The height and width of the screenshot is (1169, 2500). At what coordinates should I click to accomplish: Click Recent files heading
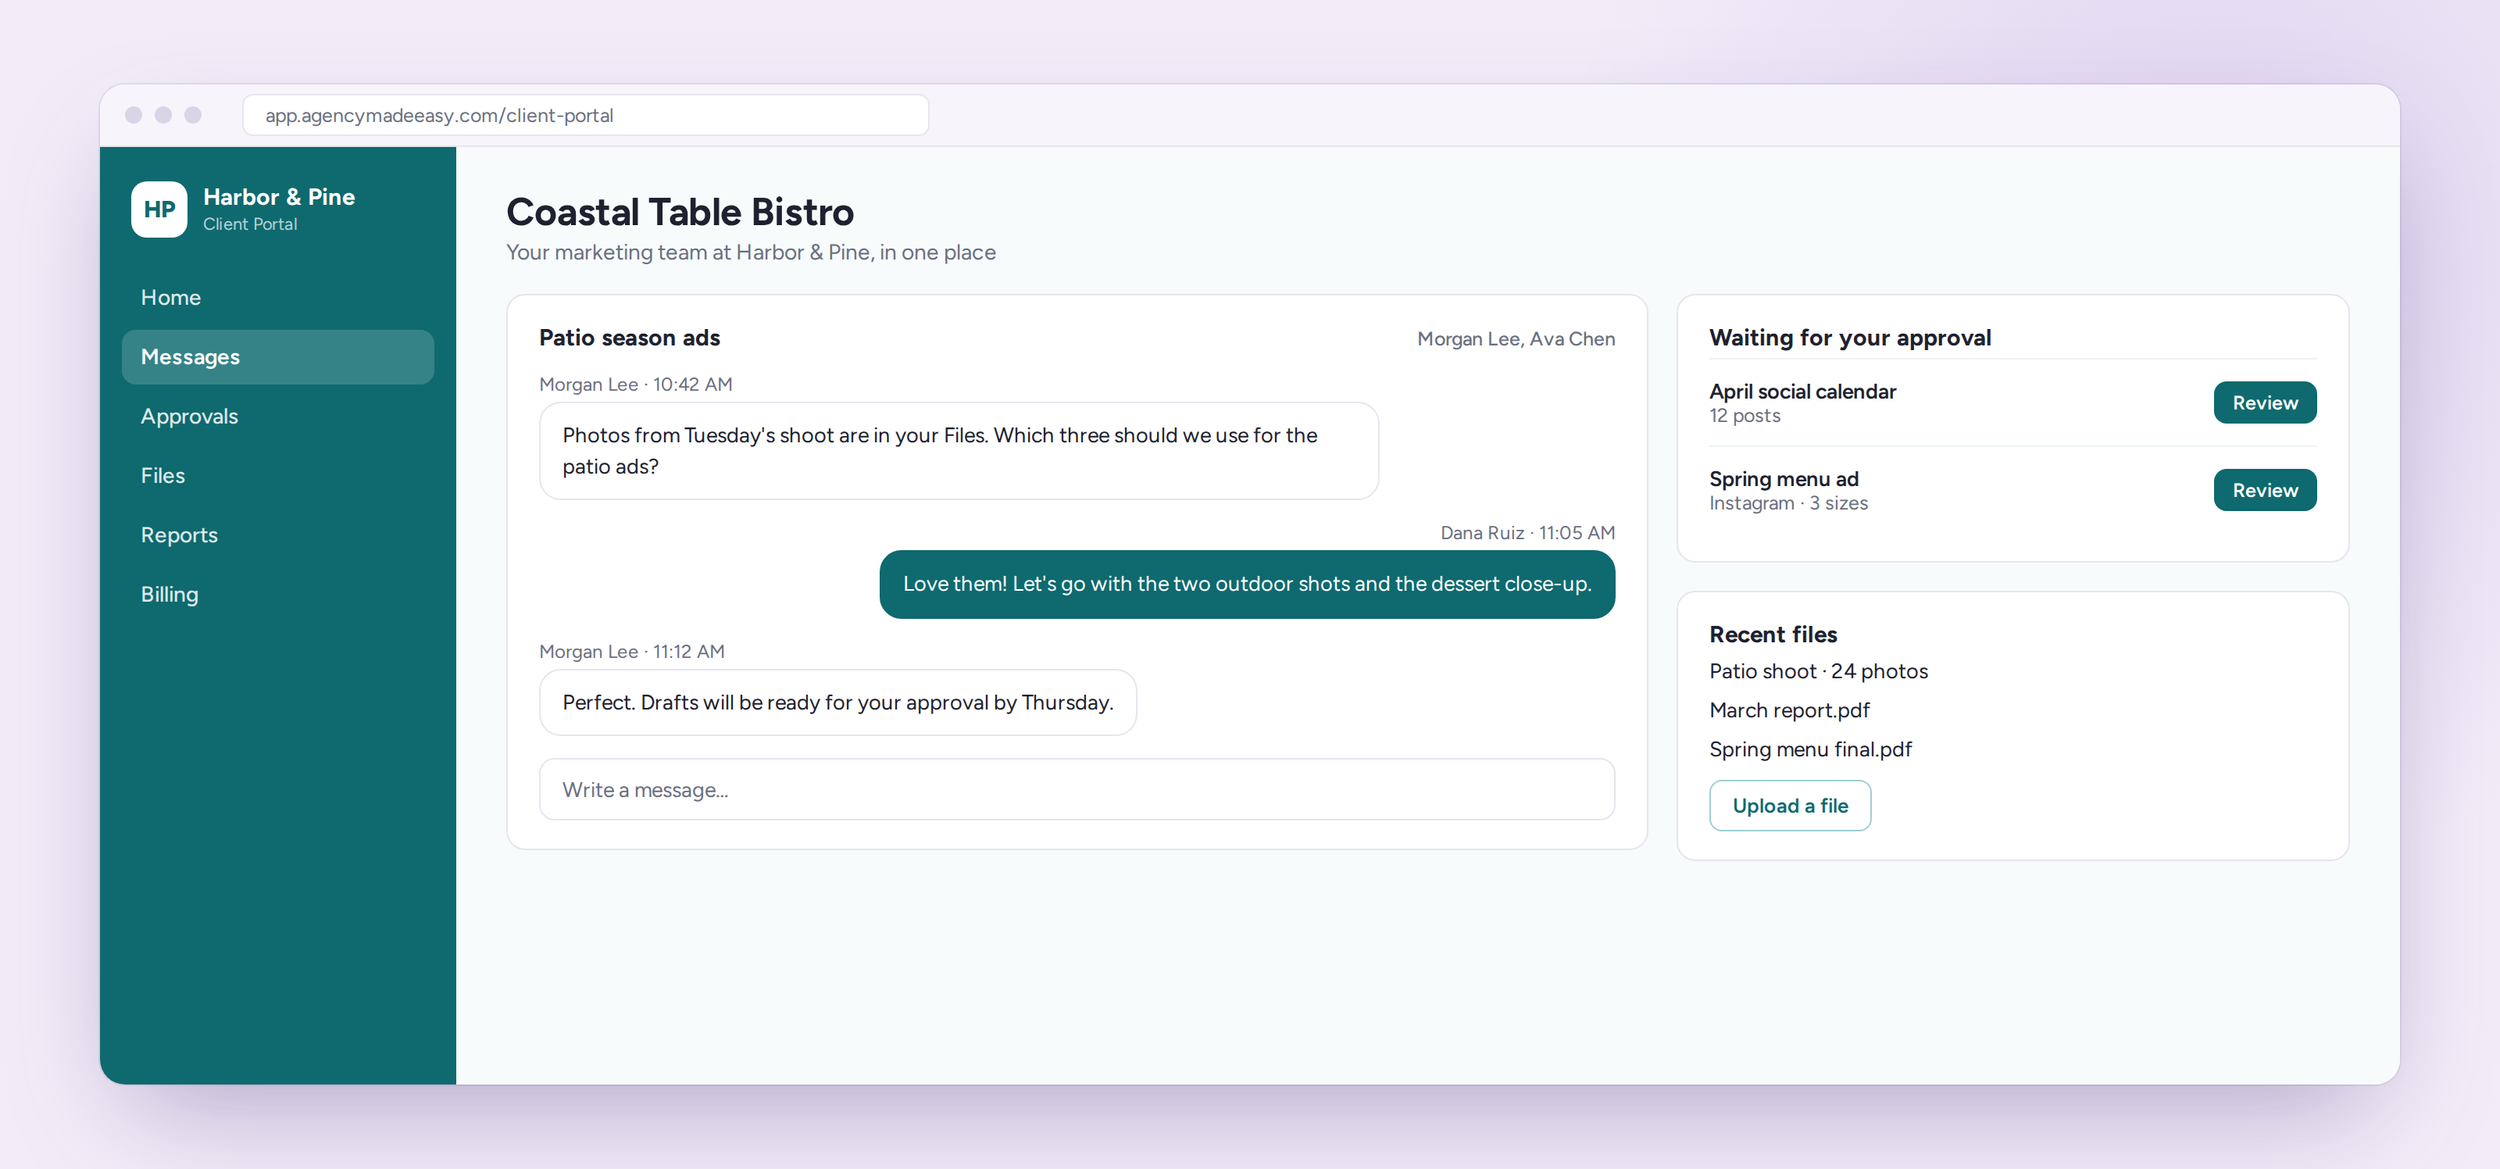tap(1773, 635)
